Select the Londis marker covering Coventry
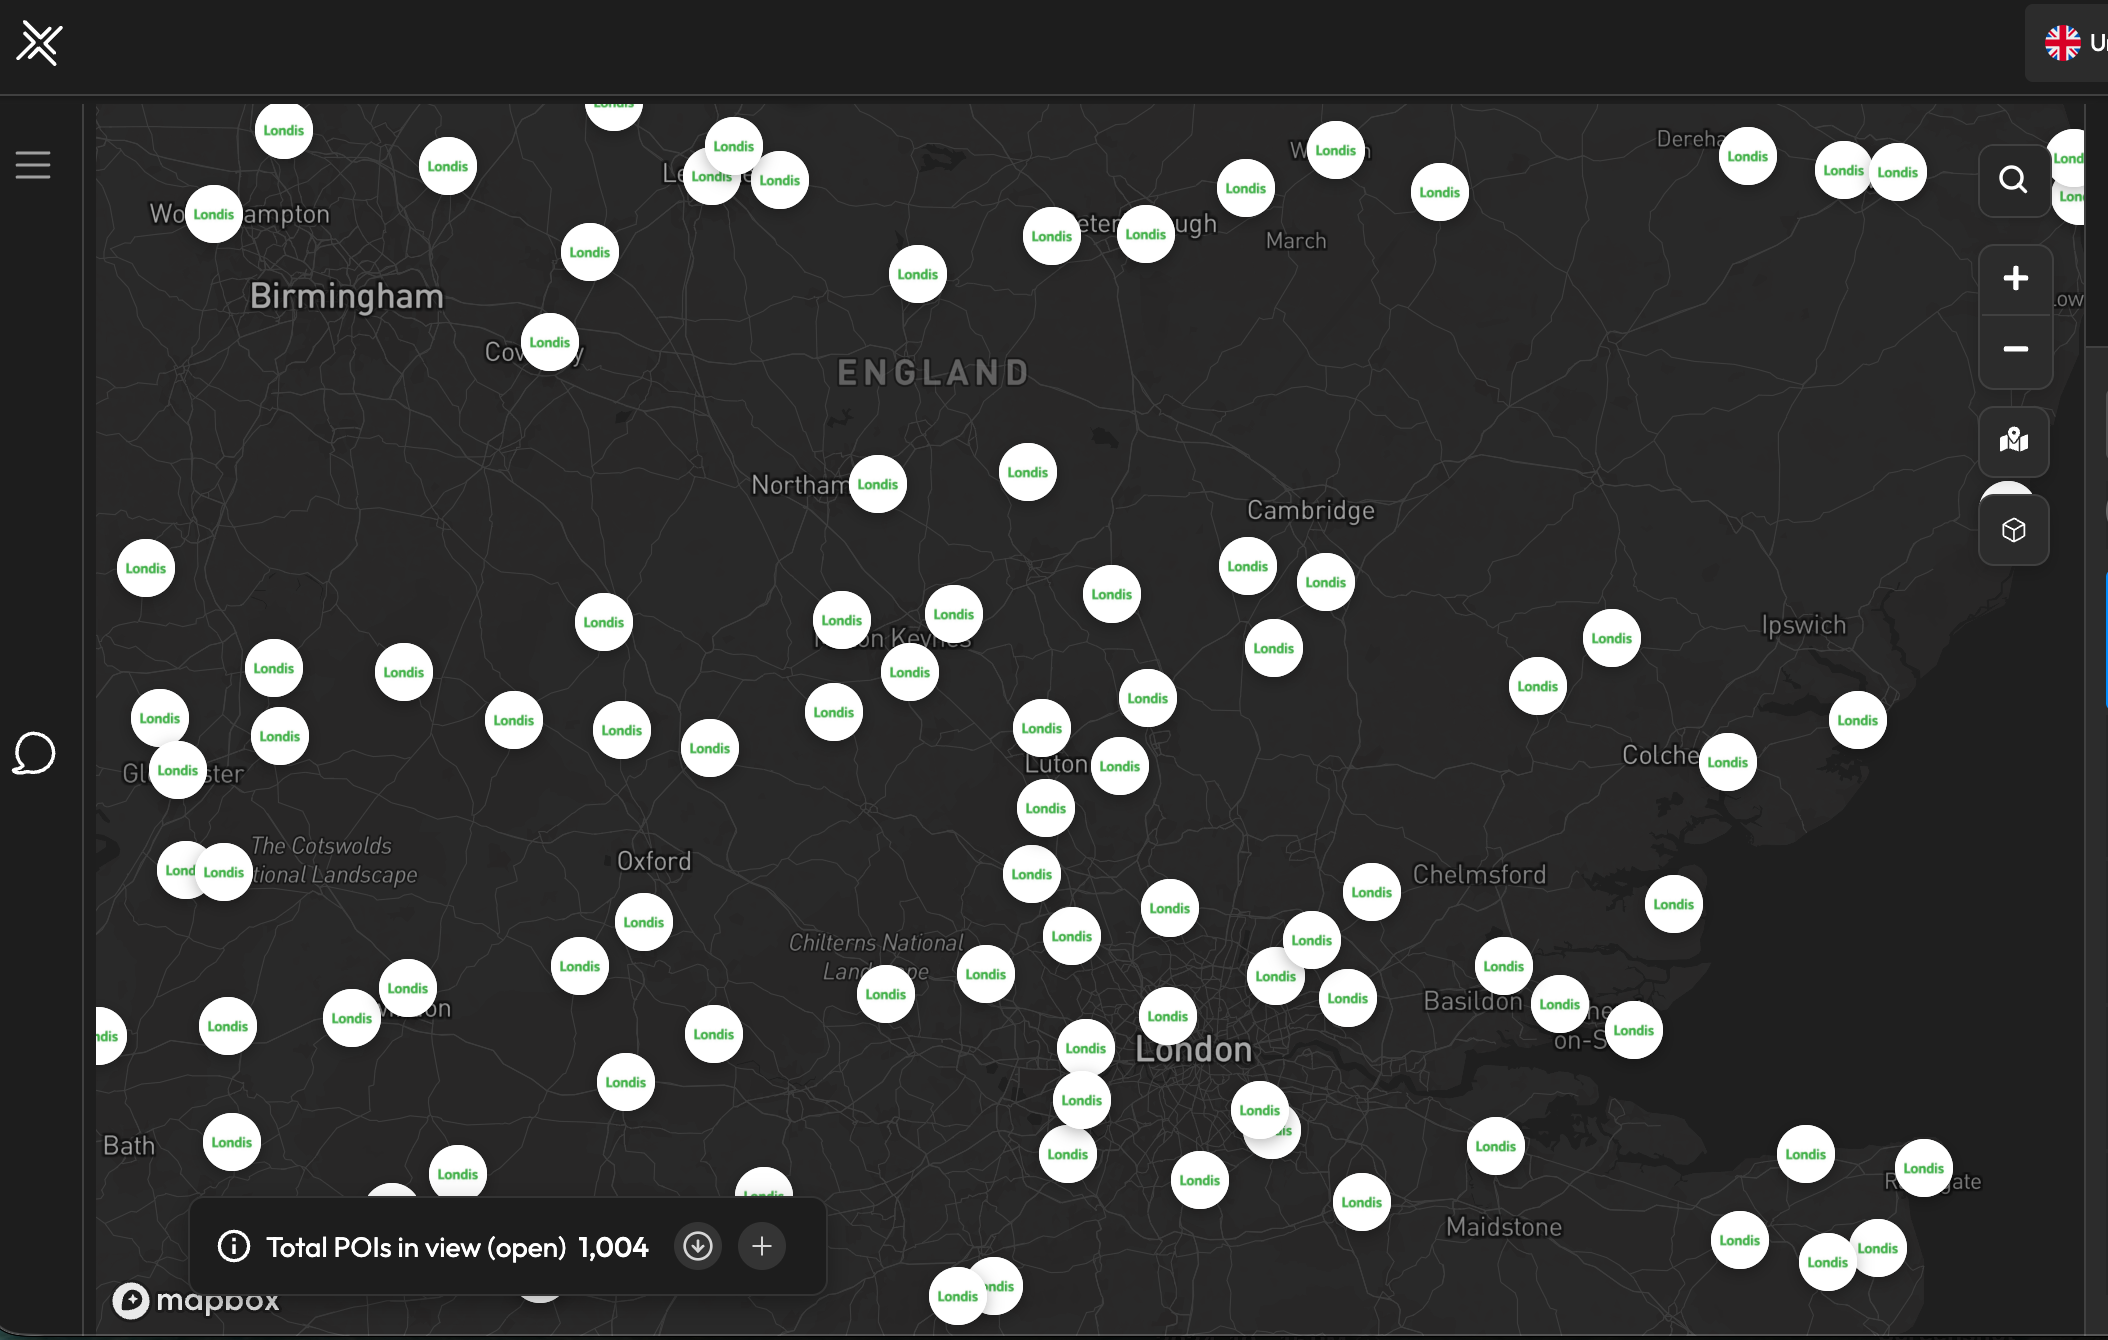Image resolution: width=2108 pixels, height=1340 pixels. 549,342
